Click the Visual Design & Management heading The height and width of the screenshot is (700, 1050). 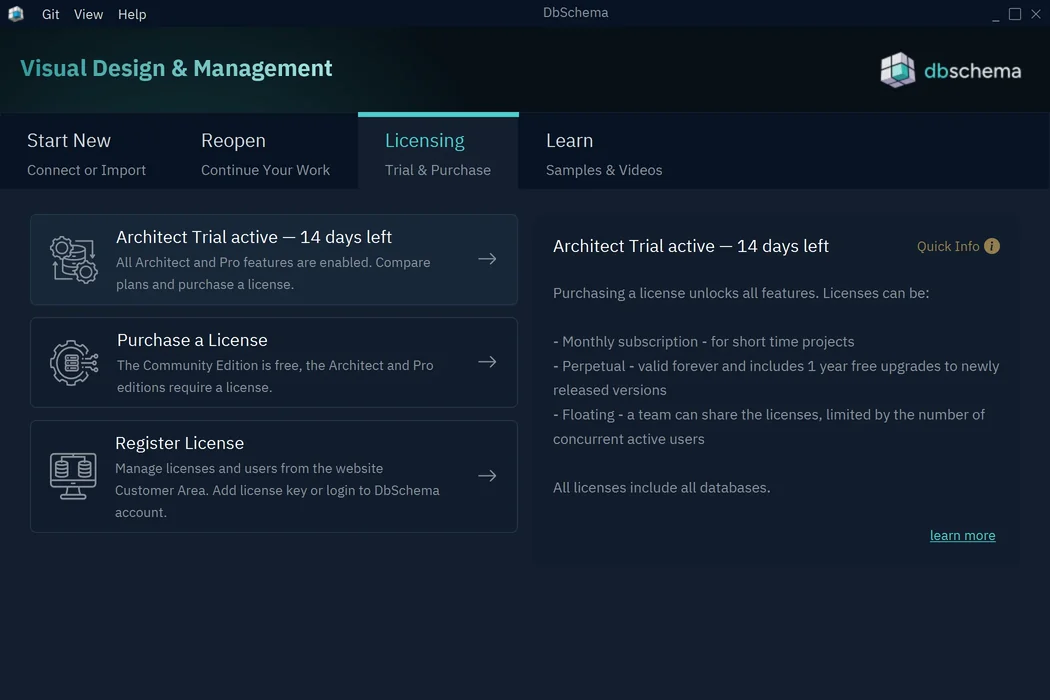coord(176,68)
